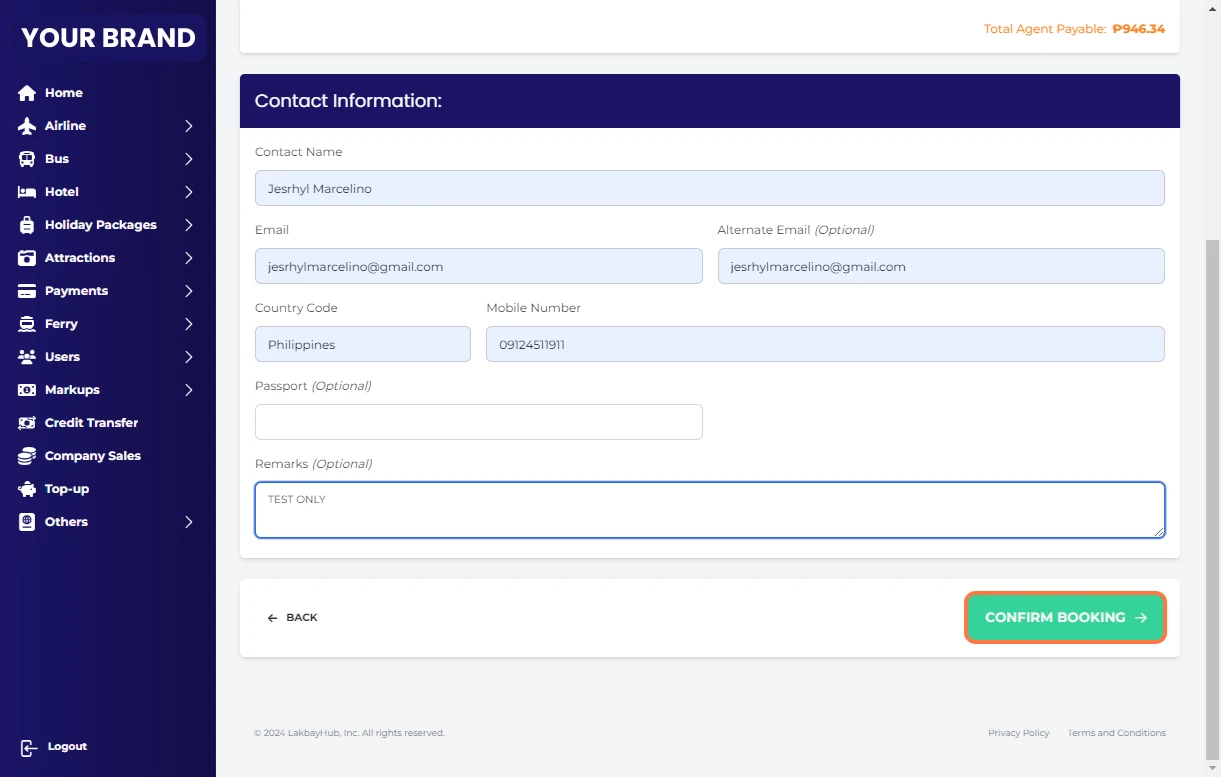Click the Bus icon in sidebar

point(27,159)
